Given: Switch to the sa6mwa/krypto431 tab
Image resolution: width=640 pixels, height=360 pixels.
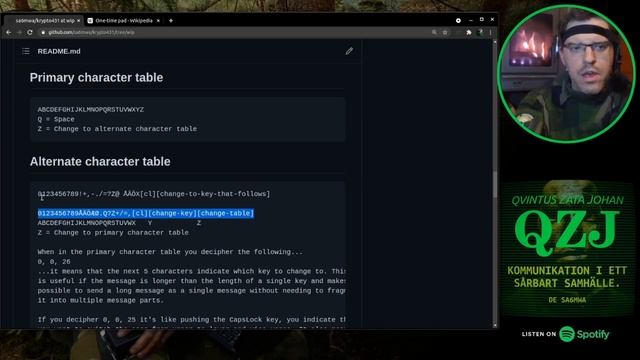Looking at the screenshot, I should 44,20.
